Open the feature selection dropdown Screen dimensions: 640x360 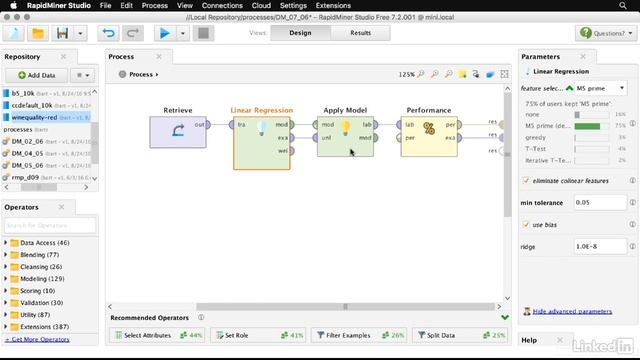600,88
